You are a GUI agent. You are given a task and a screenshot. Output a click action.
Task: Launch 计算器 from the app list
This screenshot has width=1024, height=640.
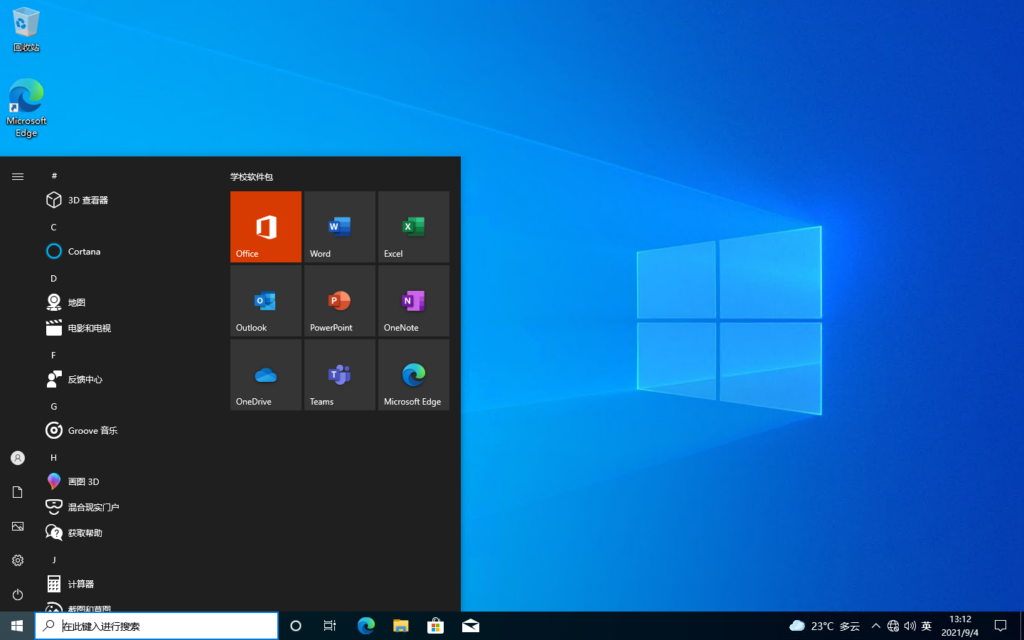tap(80, 583)
